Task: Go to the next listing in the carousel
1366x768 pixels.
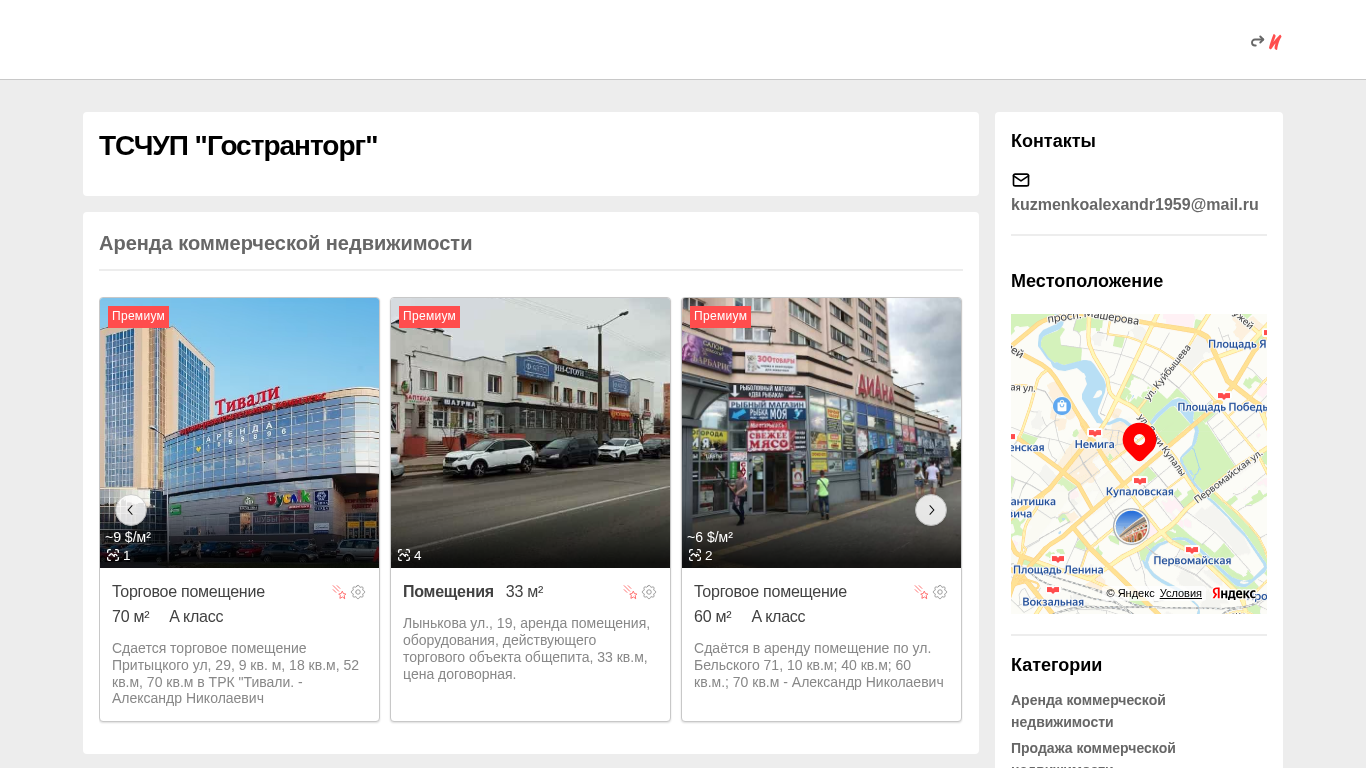Action: click(x=931, y=510)
